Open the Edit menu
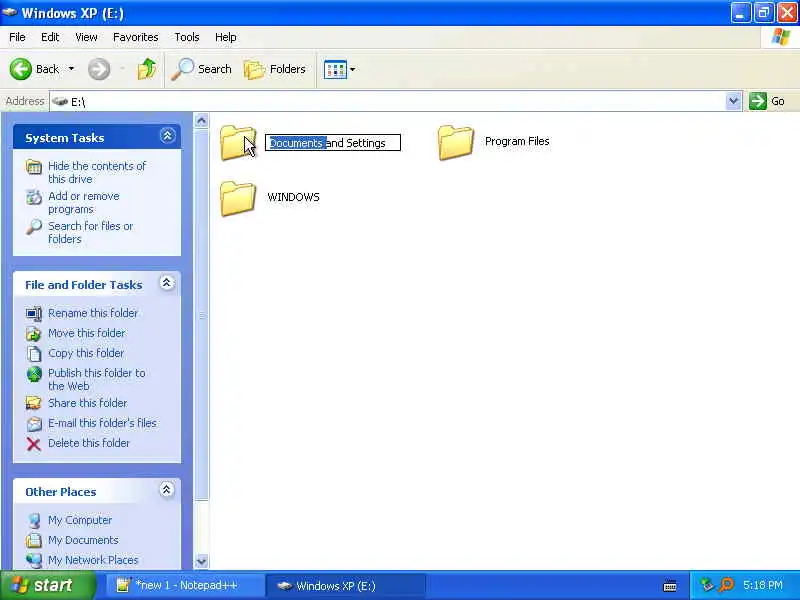The height and width of the screenshot is (600, 800). point(50,37)
